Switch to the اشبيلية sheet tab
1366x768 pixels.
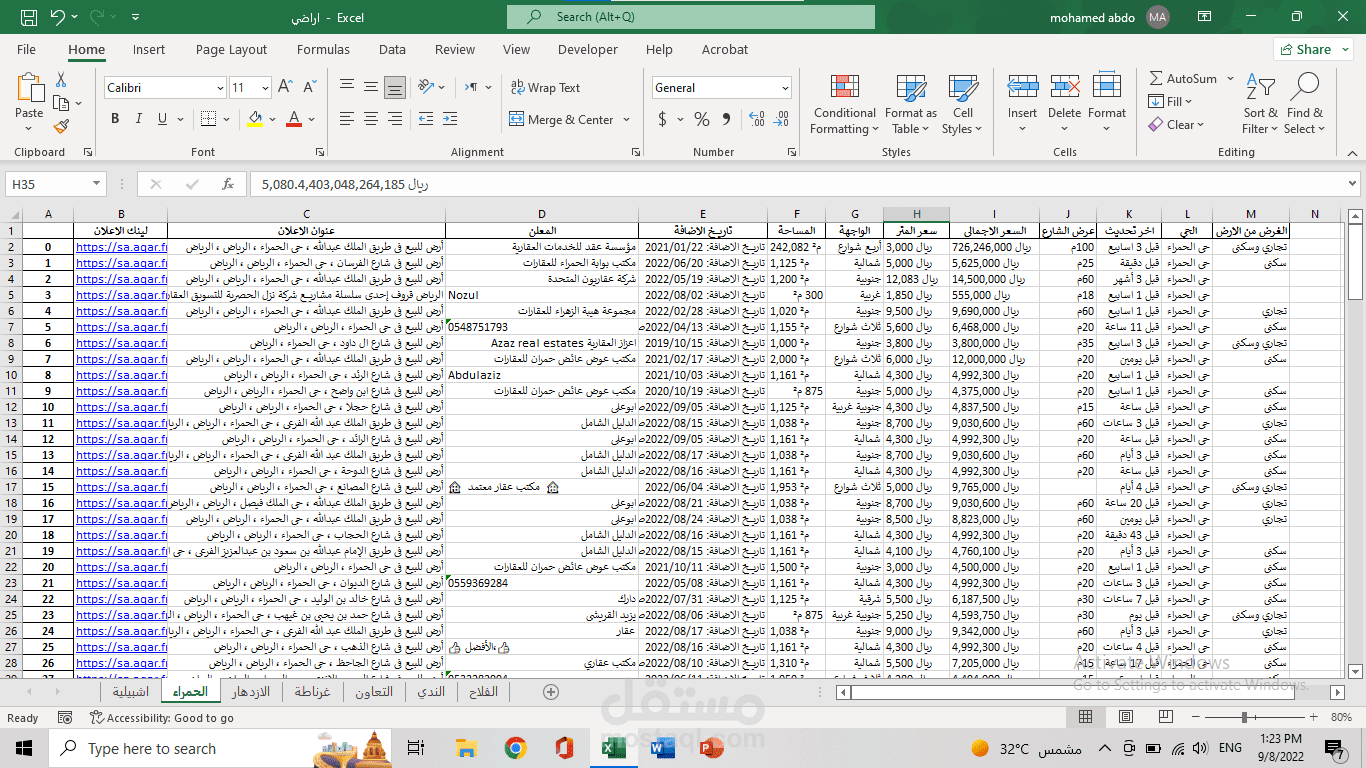point(131,692)
